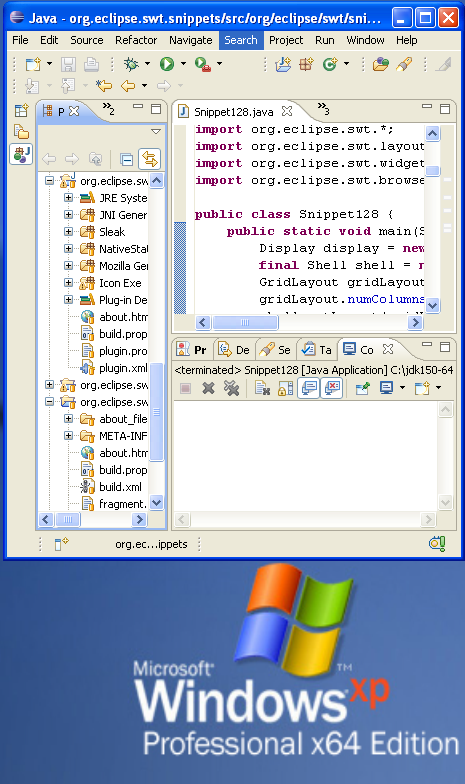The height and width of the screenshot is (784, 465).
Task: Click the Package Explorer horizontal scrollbar thumb
Action: pos(68,520)
